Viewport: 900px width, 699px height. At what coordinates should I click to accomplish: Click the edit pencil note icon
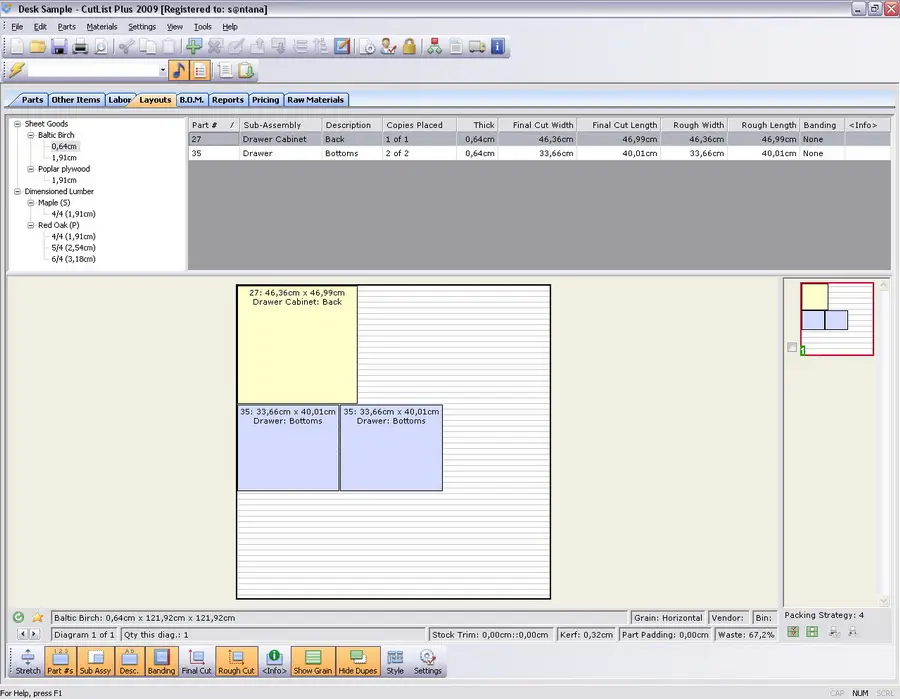pos(342,46)
